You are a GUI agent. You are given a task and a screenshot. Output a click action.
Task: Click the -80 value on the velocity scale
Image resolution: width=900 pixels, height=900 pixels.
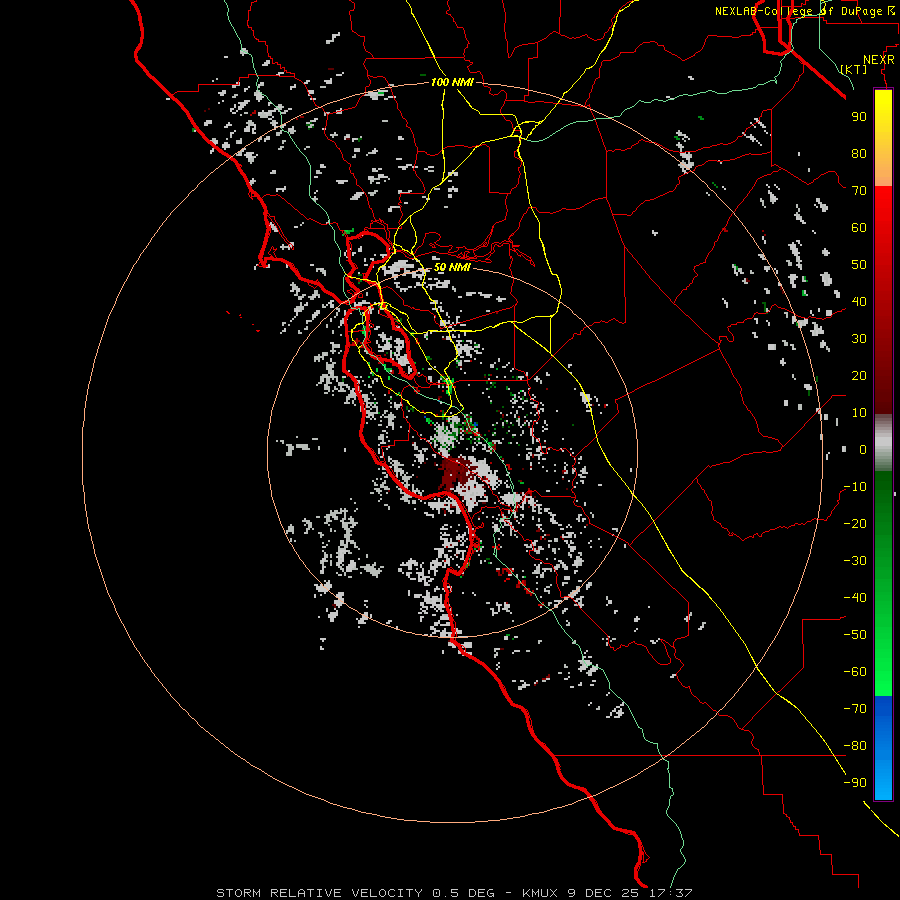[x=855, y=746]
